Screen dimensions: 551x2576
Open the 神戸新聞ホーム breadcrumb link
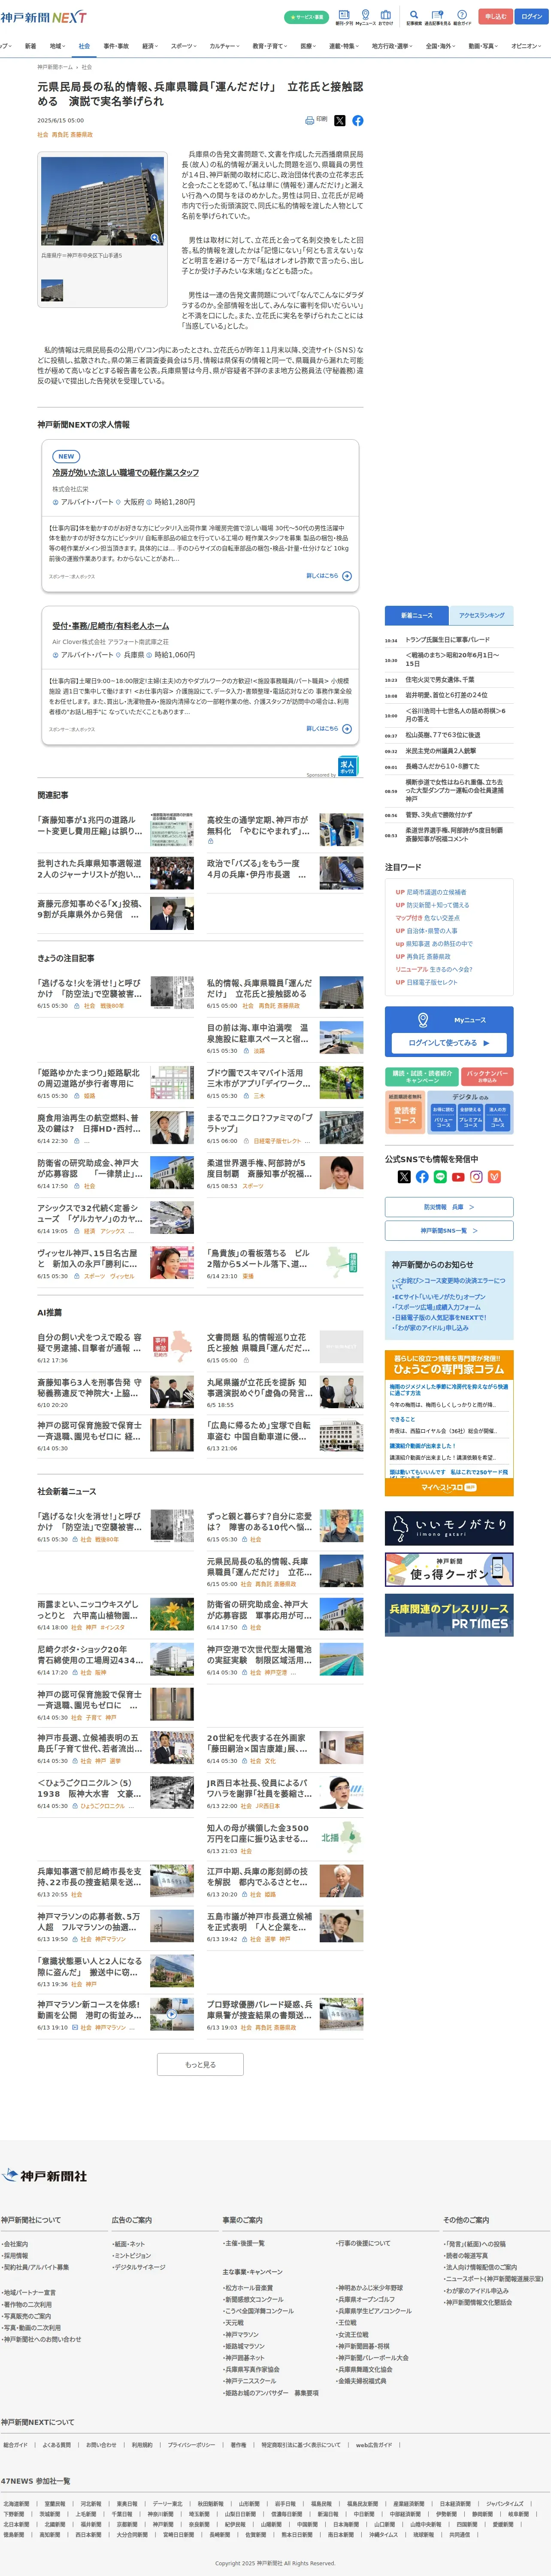(55, 67)
